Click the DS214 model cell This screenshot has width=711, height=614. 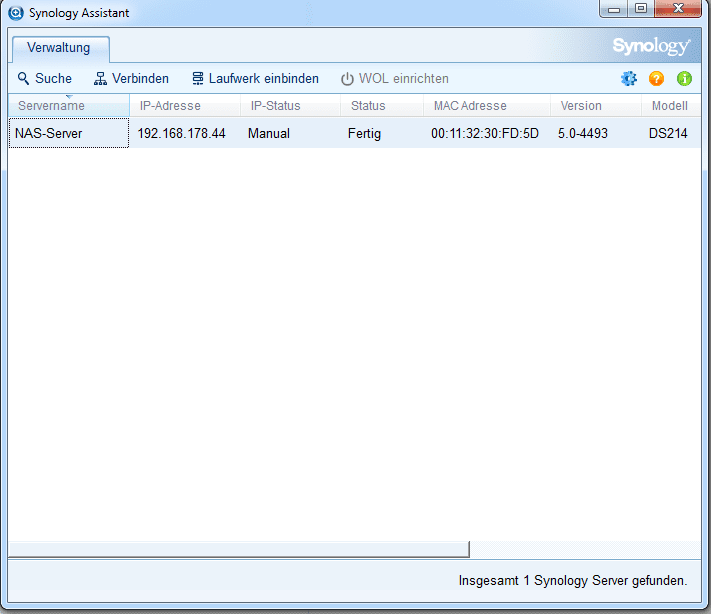click(668, 133)
